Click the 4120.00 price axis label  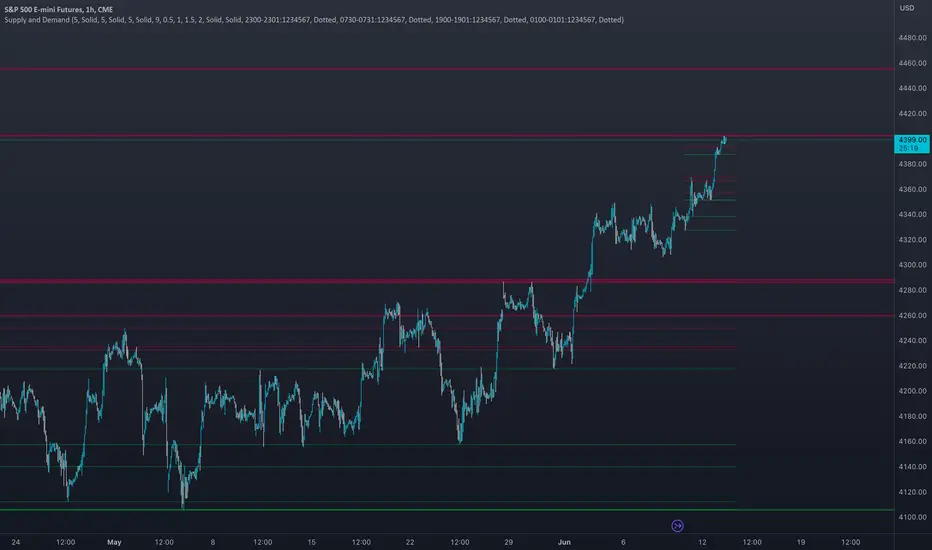pyautogui.click(x=912, y=492)
